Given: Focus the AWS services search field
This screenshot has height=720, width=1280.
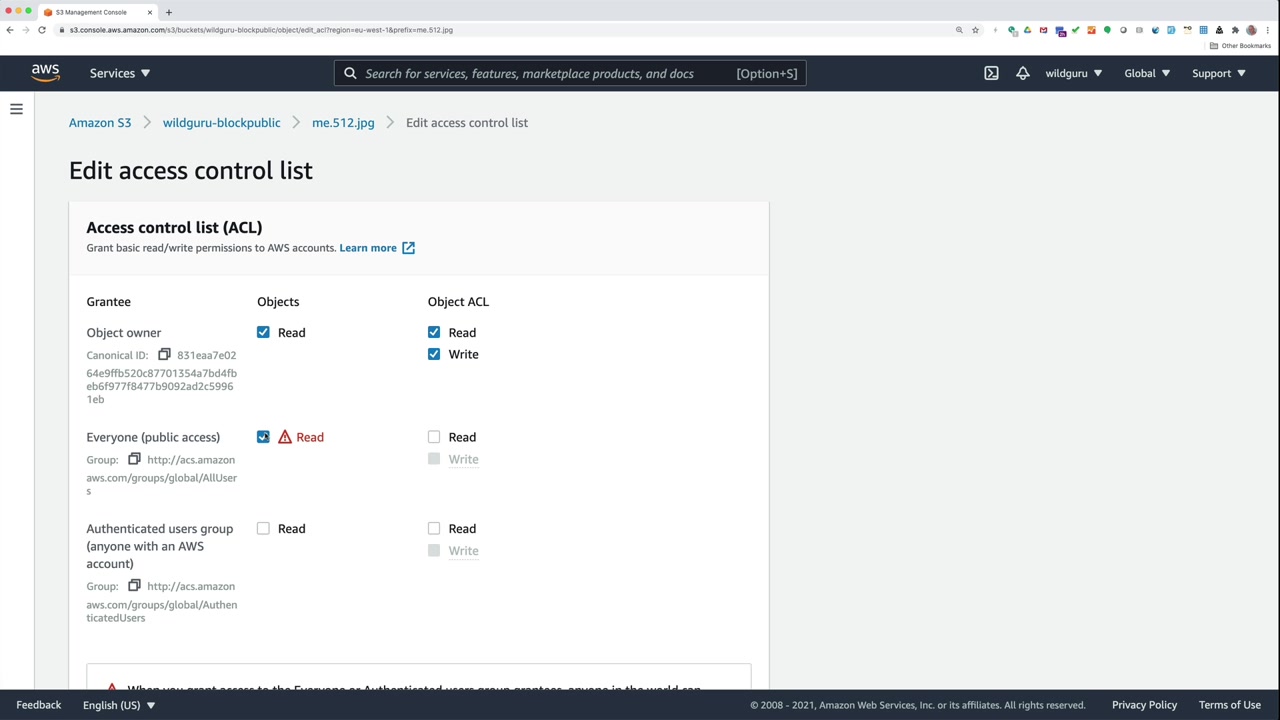Looking at the screenshot, I should [570, 73].
